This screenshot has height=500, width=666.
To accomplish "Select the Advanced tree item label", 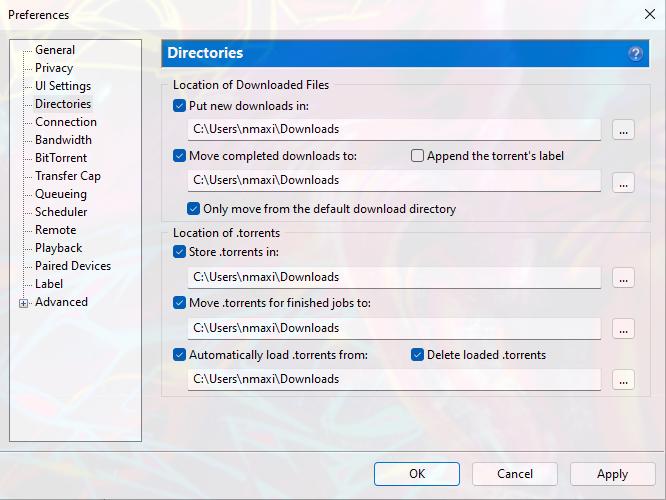I will pyautogui.click(x=61, y=302).
